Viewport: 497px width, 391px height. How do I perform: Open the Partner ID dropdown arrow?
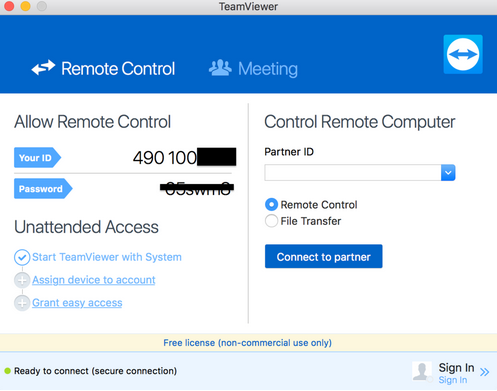click(448, 173)
